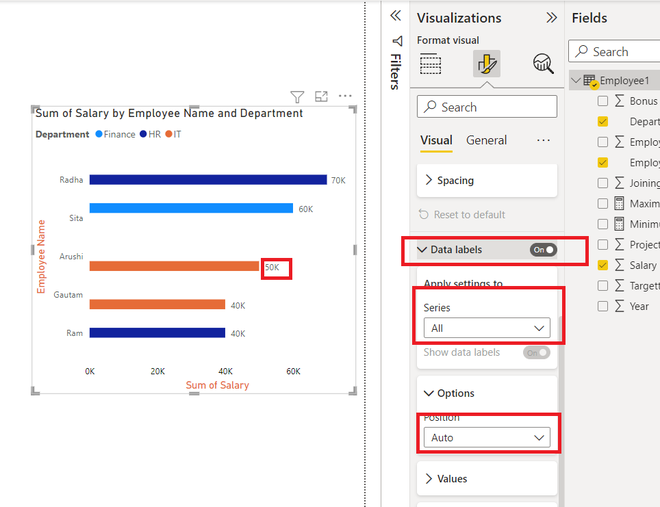Open Focus mode icon on the visual
The image size is (660, 507).
tap(321, 96)
